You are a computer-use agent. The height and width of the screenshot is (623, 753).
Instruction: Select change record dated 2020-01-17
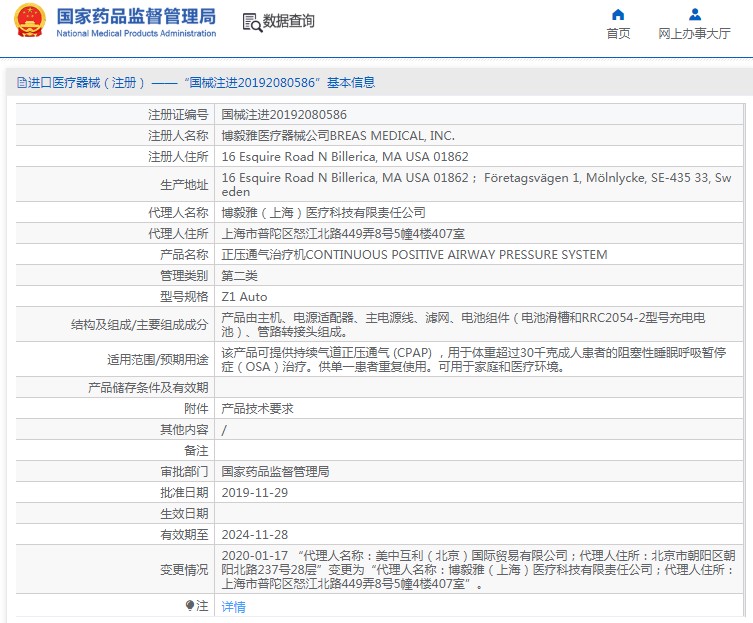[x=478, y=570]
